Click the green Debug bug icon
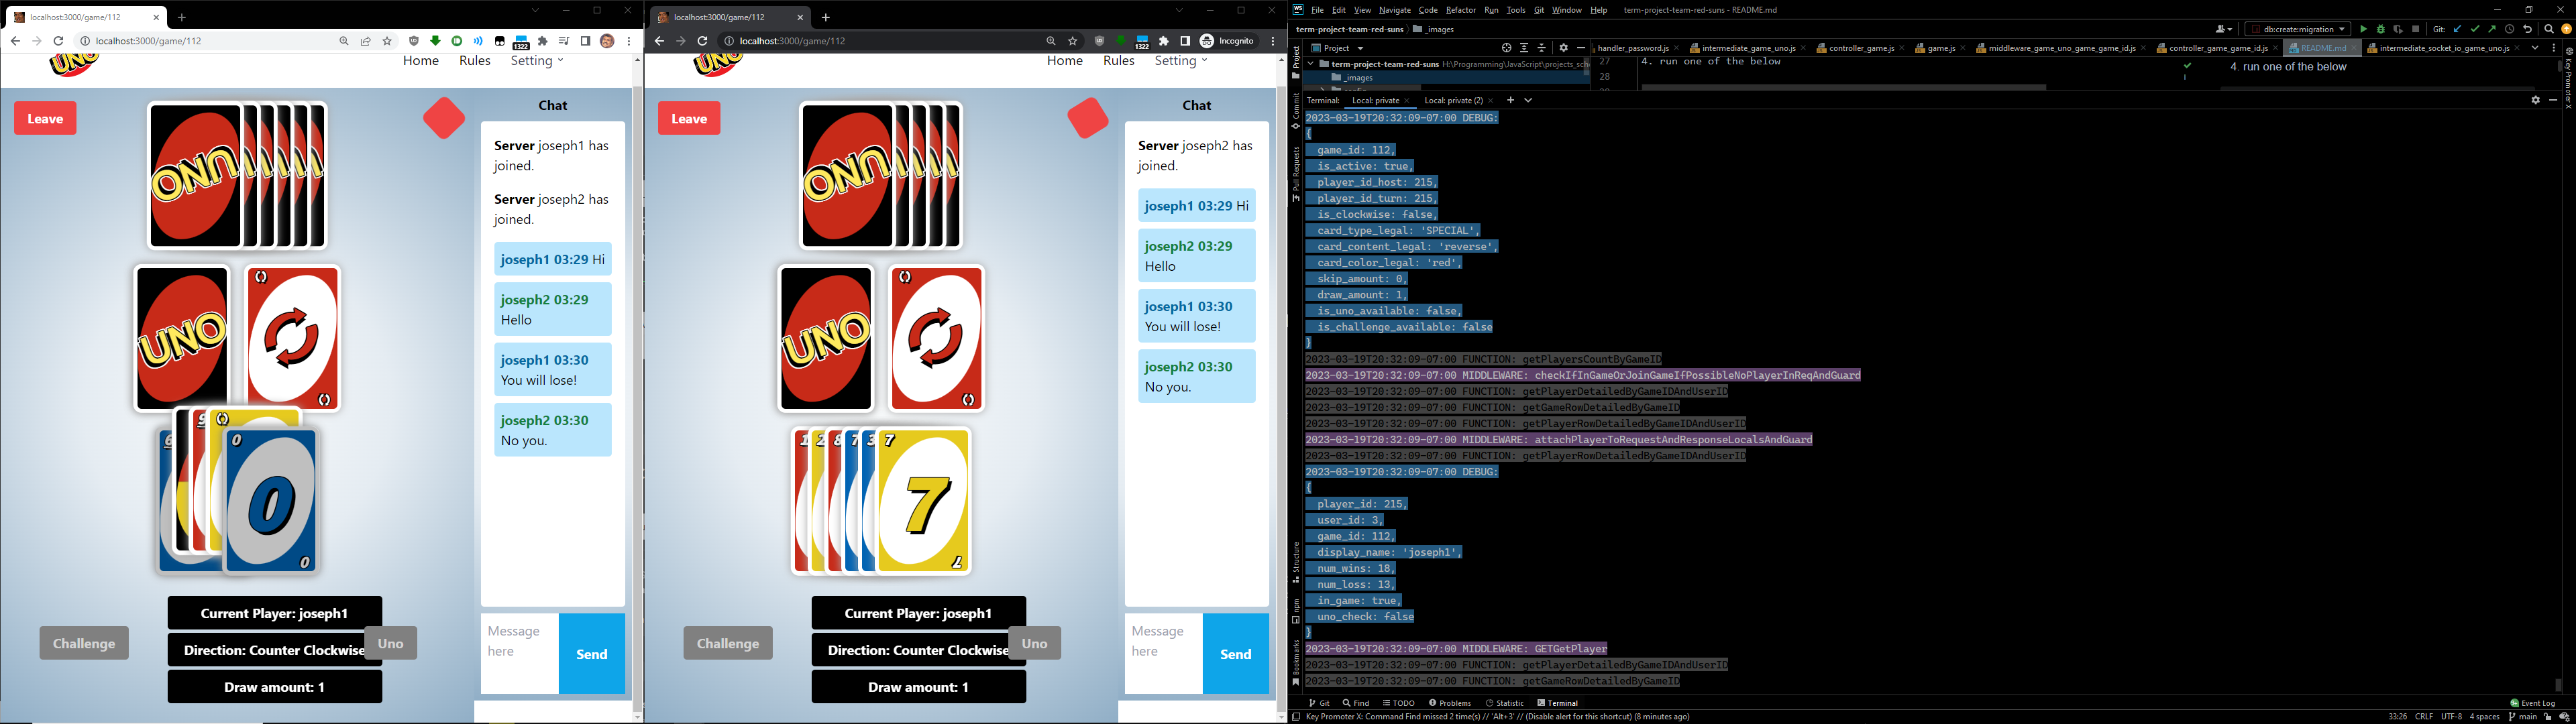Viewport: 2576px width, 724px height. point(2380,29)
